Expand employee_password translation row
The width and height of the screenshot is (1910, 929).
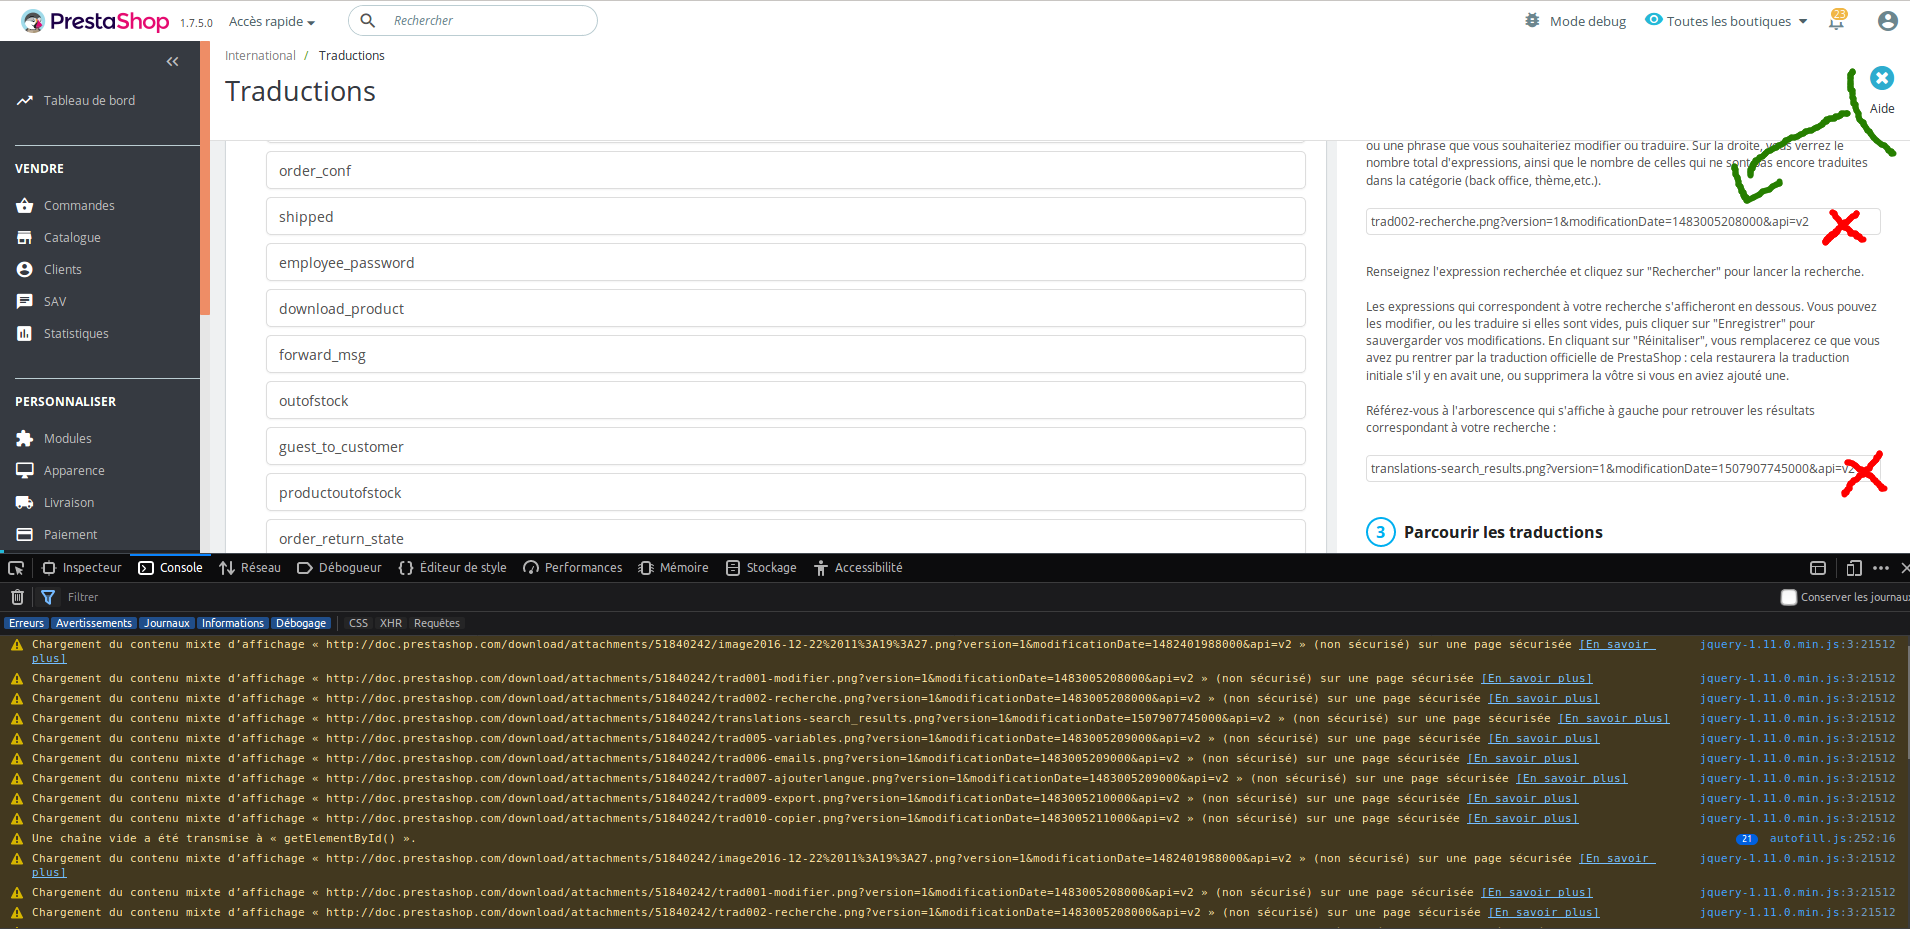[786, 263]
